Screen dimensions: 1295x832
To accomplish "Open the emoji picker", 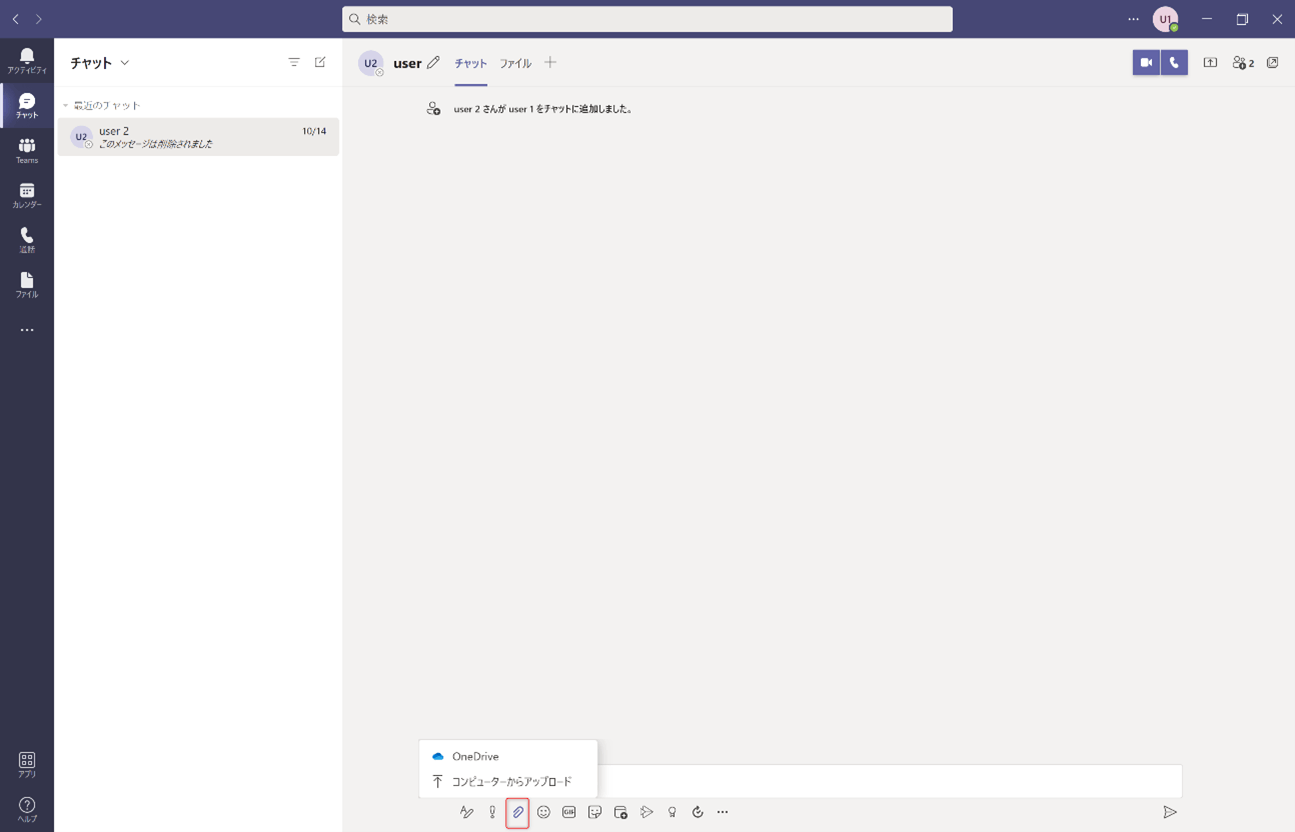I will [x=543, y=812].
